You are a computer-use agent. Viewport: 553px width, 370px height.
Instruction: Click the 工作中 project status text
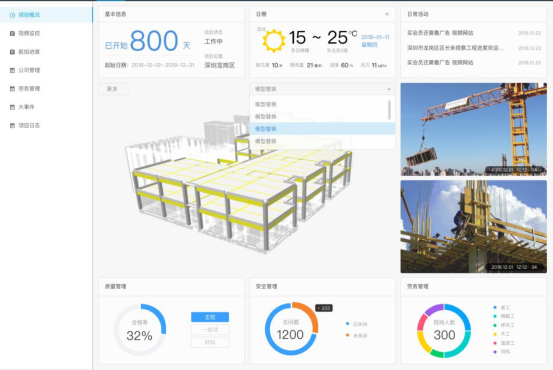pyautogui.click(x=213, y=42)
